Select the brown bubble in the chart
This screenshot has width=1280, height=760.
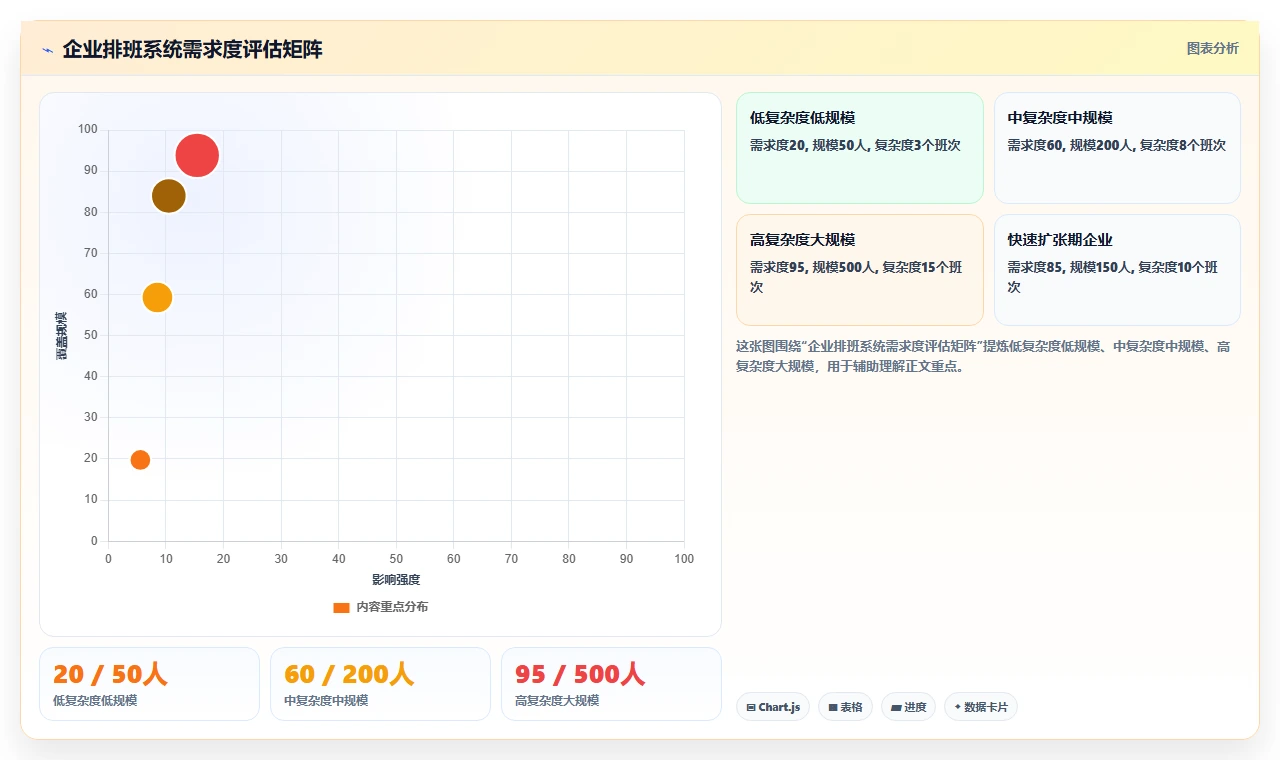169,196
